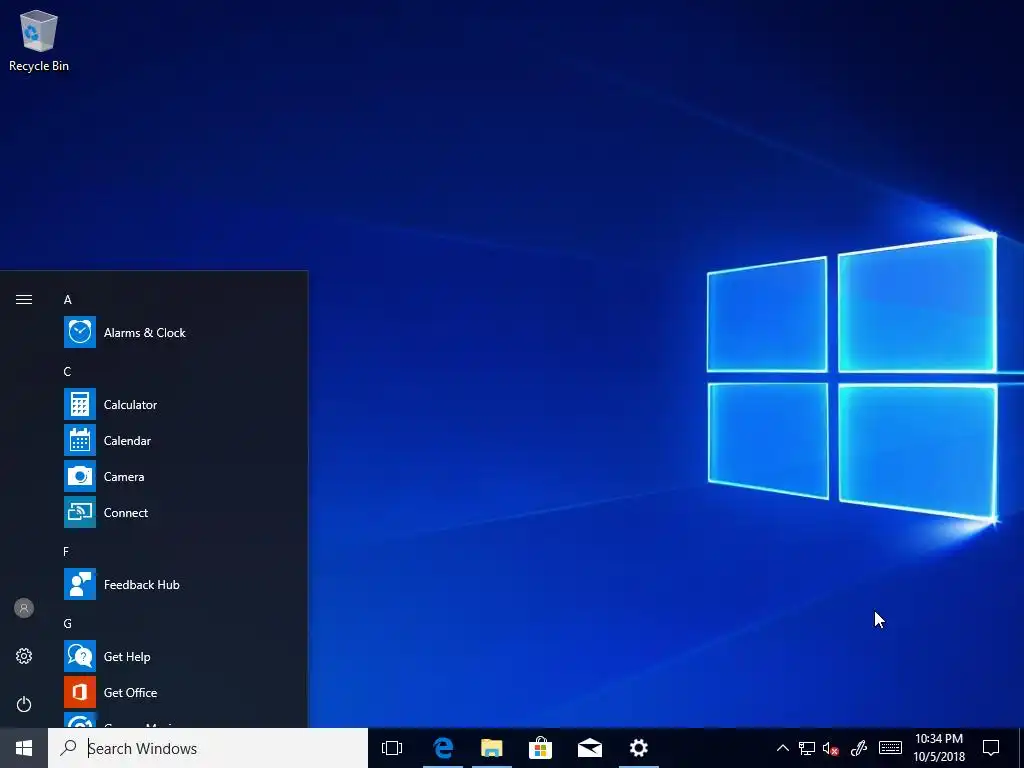Open Alarms & Clock app icon
The image size is (1024, 768).
tap(80, 332)
